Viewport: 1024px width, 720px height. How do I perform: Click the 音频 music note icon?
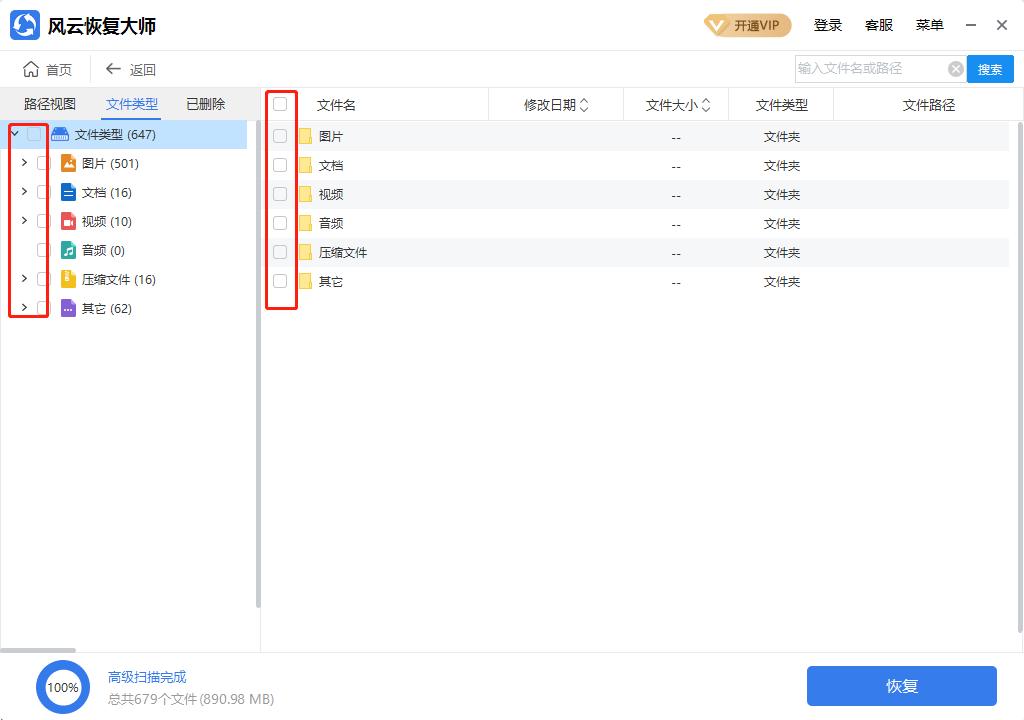[x=68, y=251]
